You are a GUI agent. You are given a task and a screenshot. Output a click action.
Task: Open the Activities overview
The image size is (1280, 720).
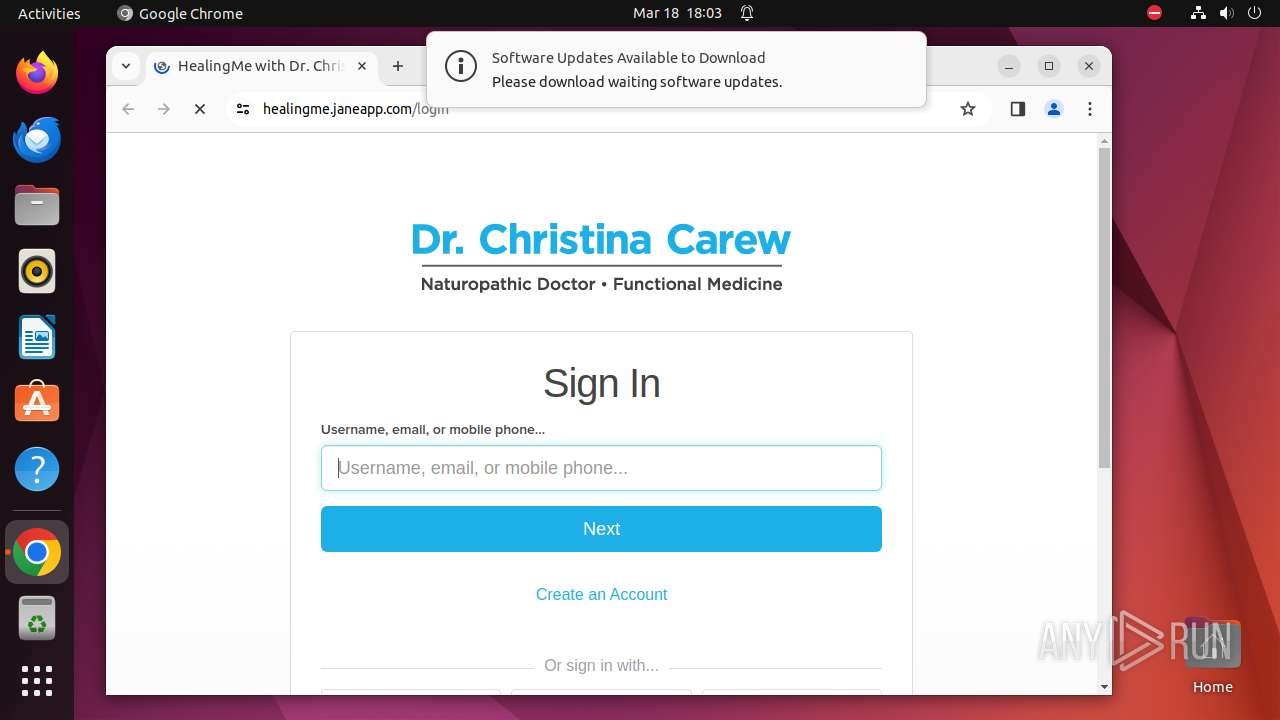click(x=49, y=13)
